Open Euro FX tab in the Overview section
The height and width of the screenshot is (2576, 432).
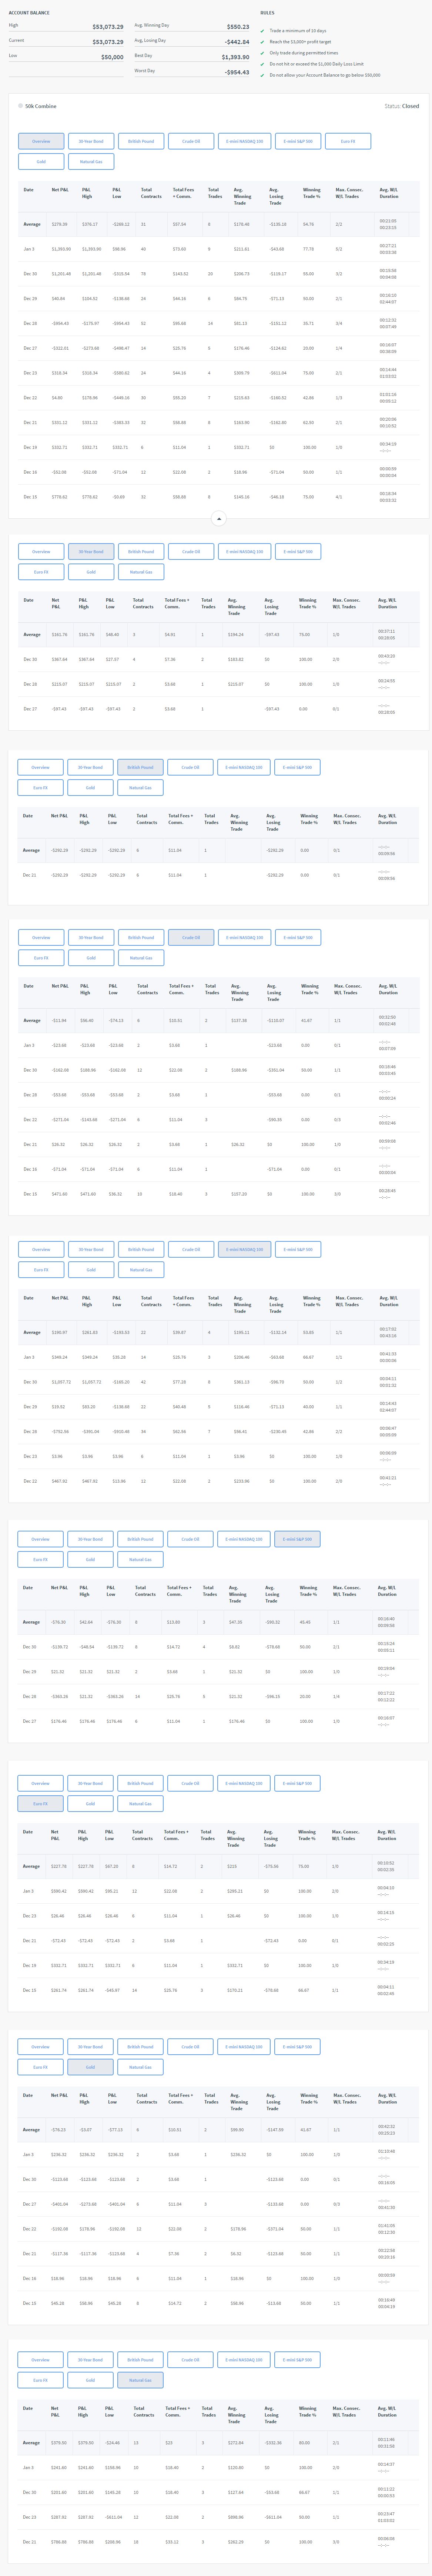coord(348,141)
